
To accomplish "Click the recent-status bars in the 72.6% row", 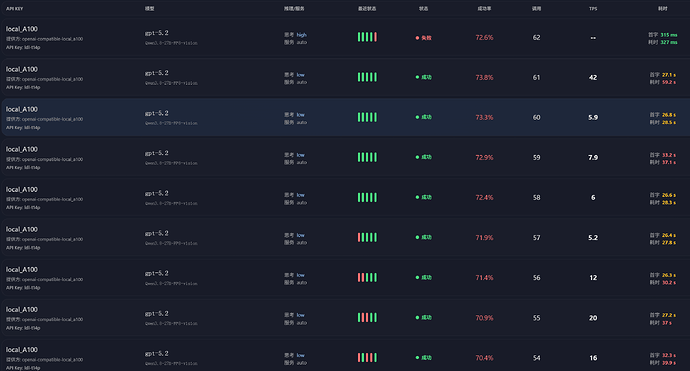I will [367, 37].
